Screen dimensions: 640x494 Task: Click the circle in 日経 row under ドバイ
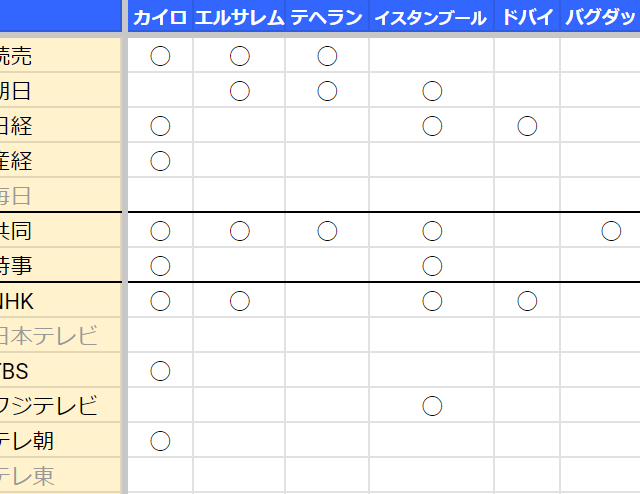point(527,126)
